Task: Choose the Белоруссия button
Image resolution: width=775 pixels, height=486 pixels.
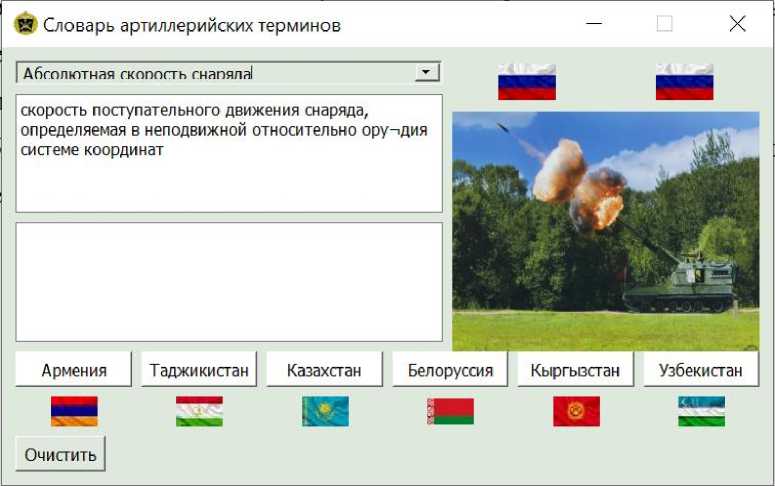Action: point(450,369)
